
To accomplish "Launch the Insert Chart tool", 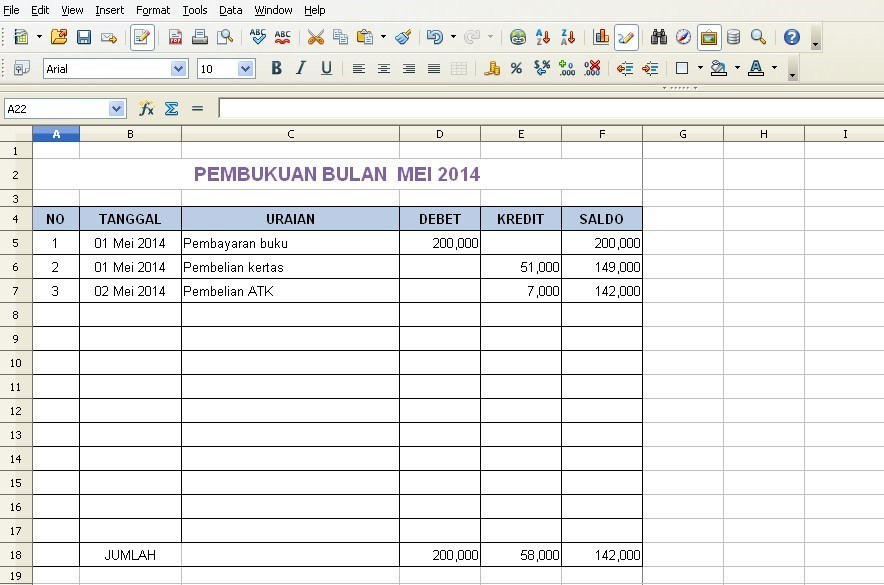I will pyautogui.click(x=601, y=37).
